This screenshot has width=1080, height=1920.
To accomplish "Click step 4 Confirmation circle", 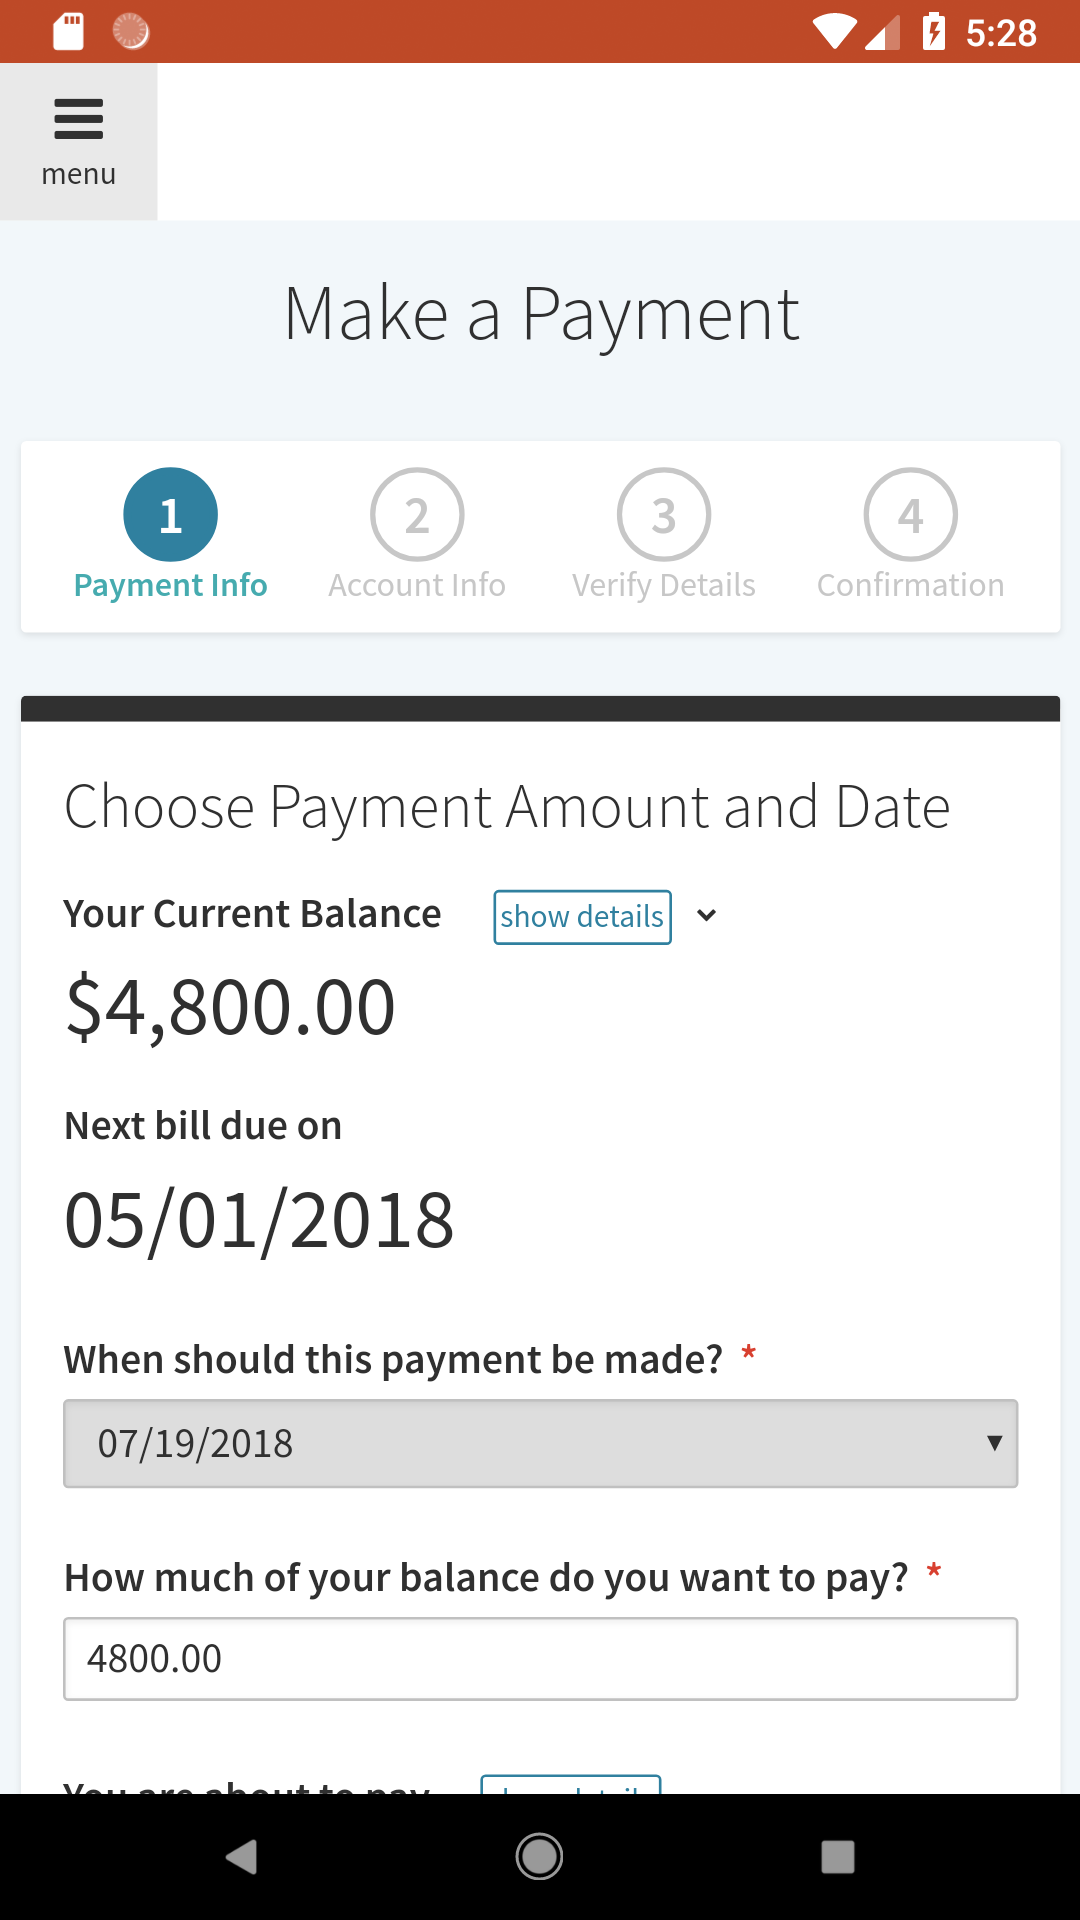I will [910, 515].
